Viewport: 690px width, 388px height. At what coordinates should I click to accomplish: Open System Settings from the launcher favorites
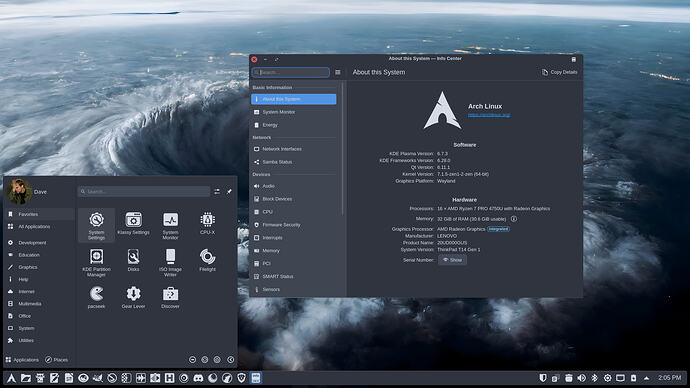(x=96, y=225)
